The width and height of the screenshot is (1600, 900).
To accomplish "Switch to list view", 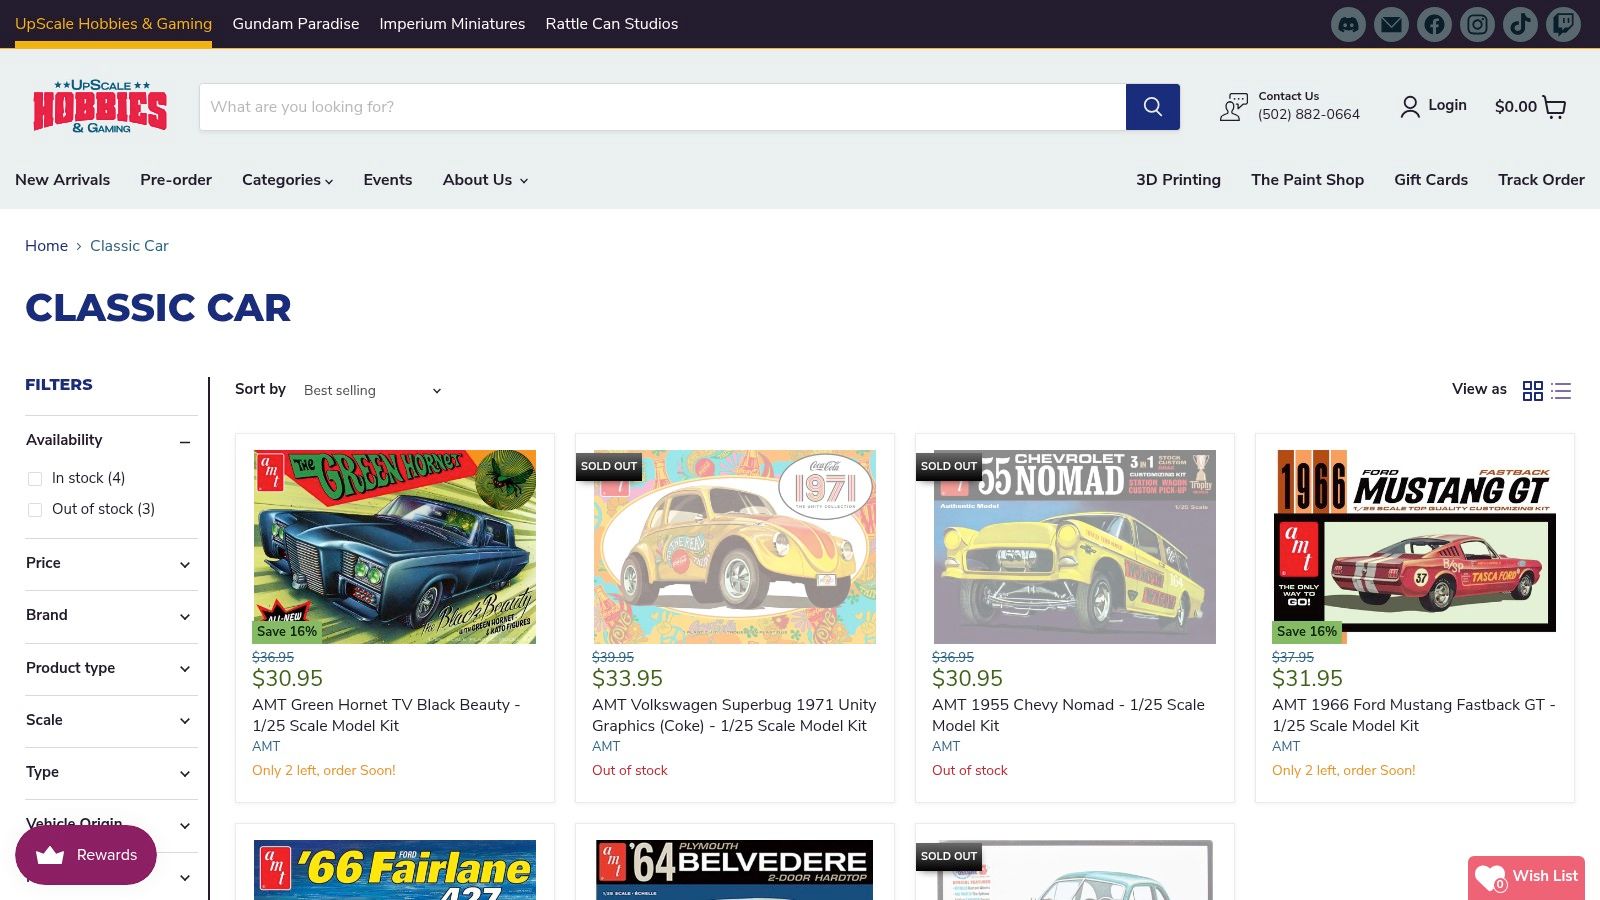I will click(1561, 391).
